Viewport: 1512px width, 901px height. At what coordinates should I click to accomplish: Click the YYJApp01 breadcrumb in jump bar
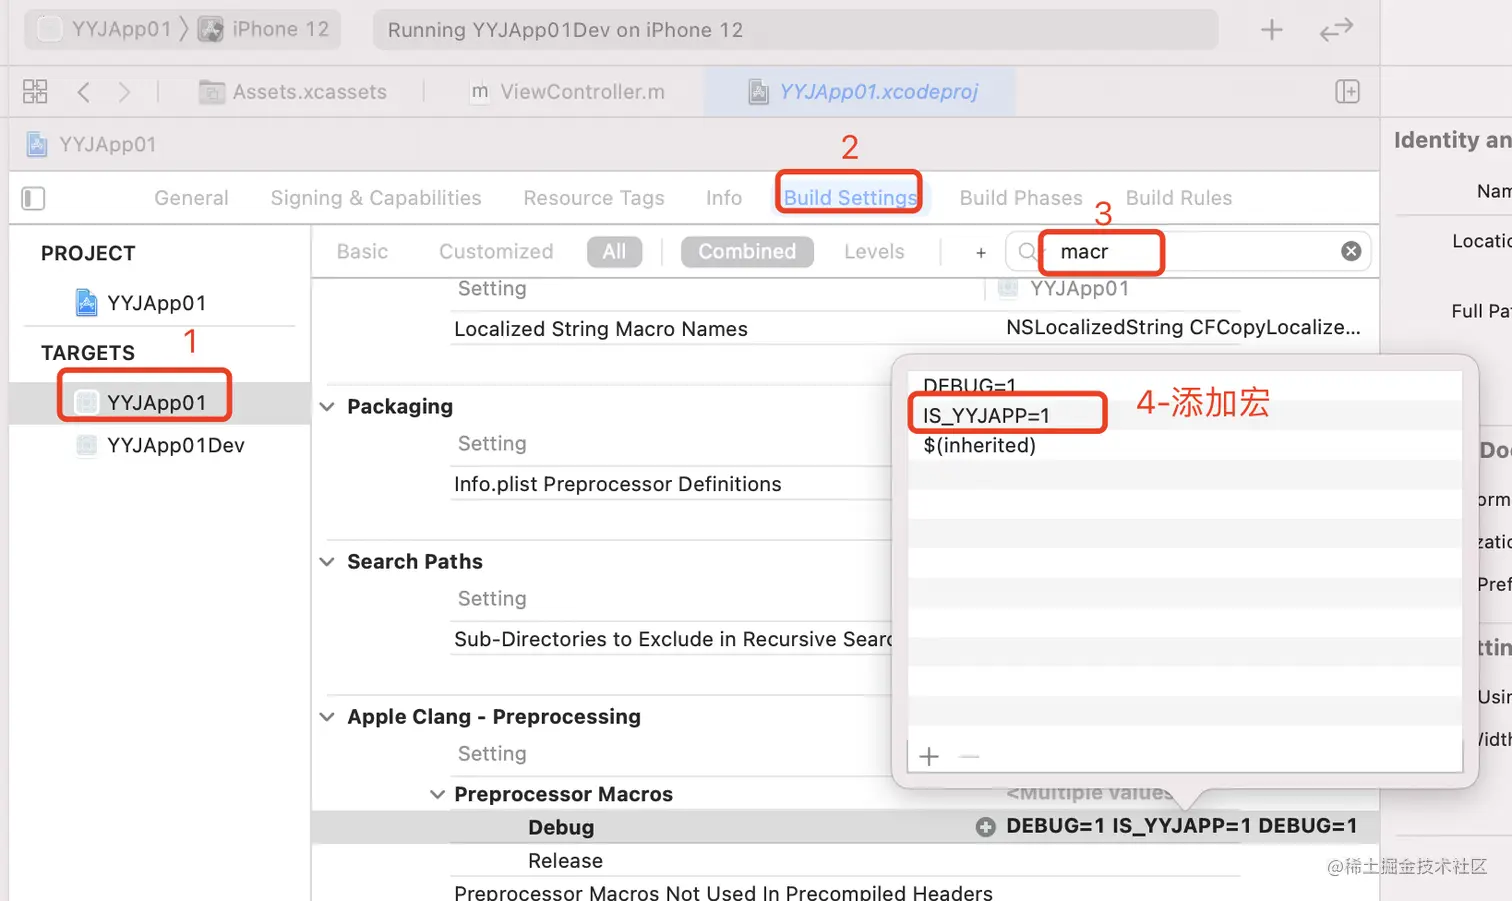92,144
